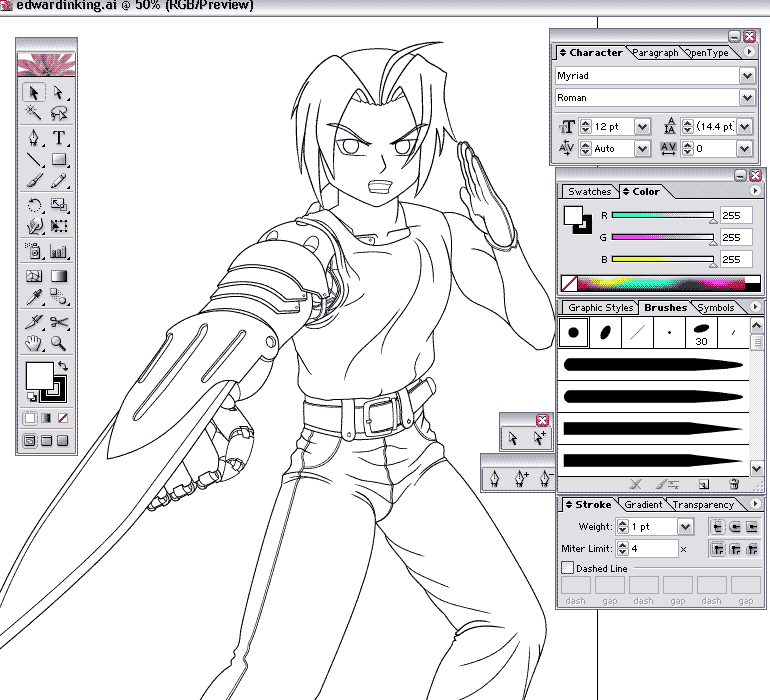Select the Line Segment tool

point(34,159)
